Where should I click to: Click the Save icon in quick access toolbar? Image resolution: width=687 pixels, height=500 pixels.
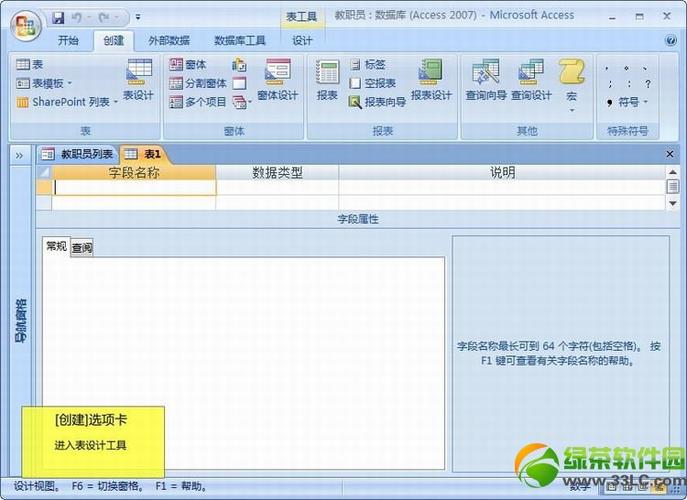58,18
